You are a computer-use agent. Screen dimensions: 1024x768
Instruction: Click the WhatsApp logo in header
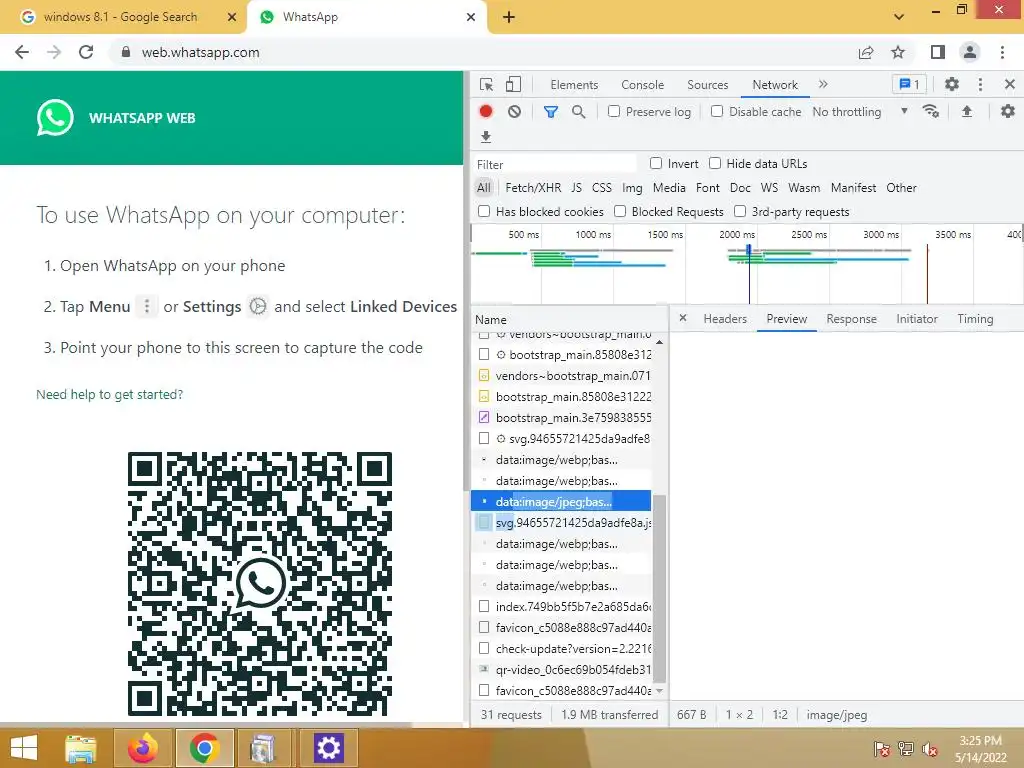(55, 118)
